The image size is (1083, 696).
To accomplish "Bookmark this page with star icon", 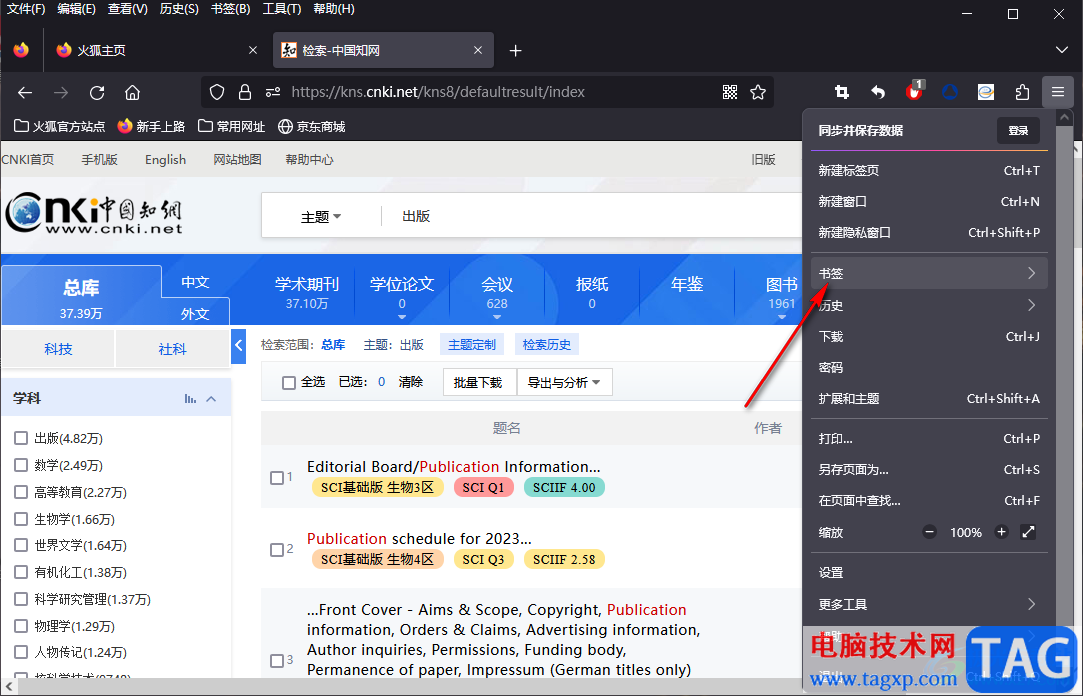I will pos(758,93).
